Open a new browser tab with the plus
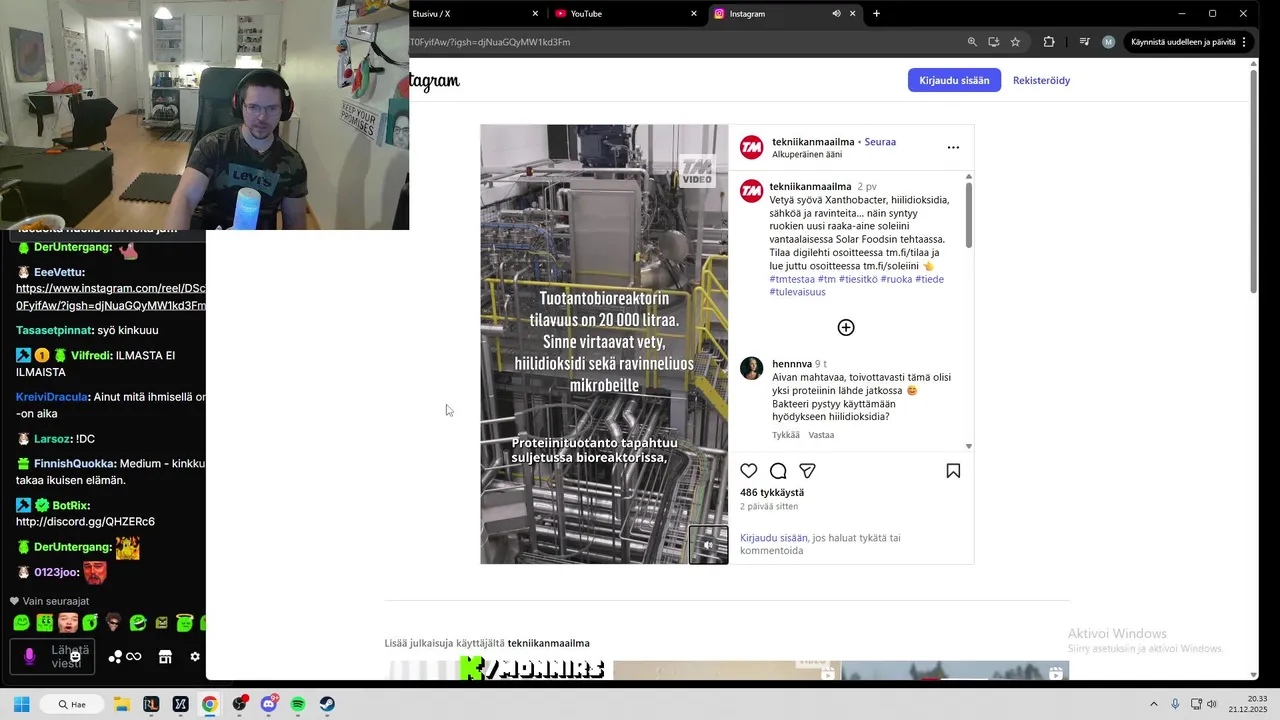This screenshot has width=1280, height=720. point(876,14)
